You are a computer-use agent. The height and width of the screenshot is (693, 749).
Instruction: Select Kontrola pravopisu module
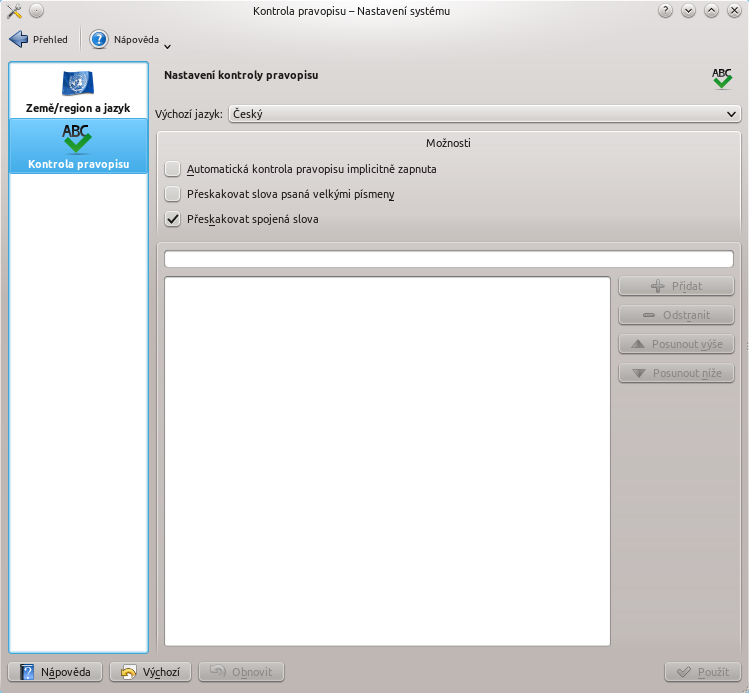(78, 147)
